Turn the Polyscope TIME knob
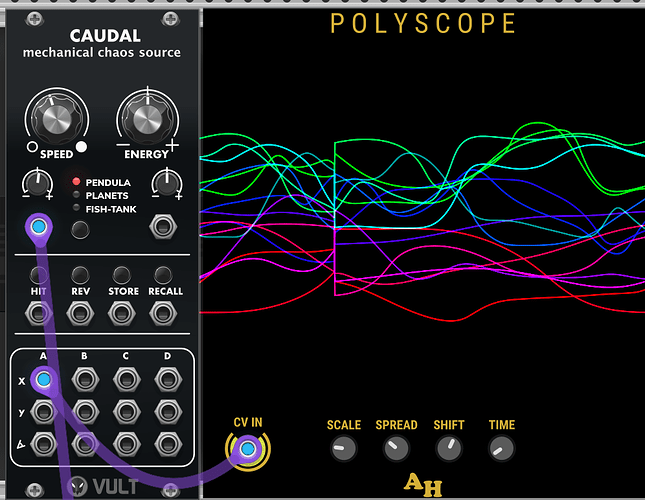The height and width of the screenshot is (500, 645). coord(501,449)
